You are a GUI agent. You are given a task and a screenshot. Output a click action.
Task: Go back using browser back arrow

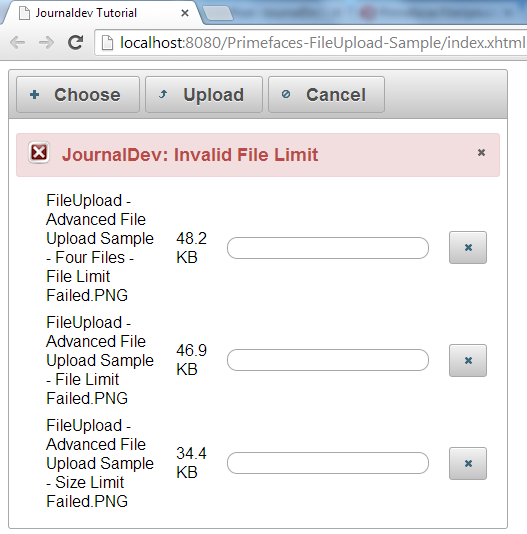[17, 43]
